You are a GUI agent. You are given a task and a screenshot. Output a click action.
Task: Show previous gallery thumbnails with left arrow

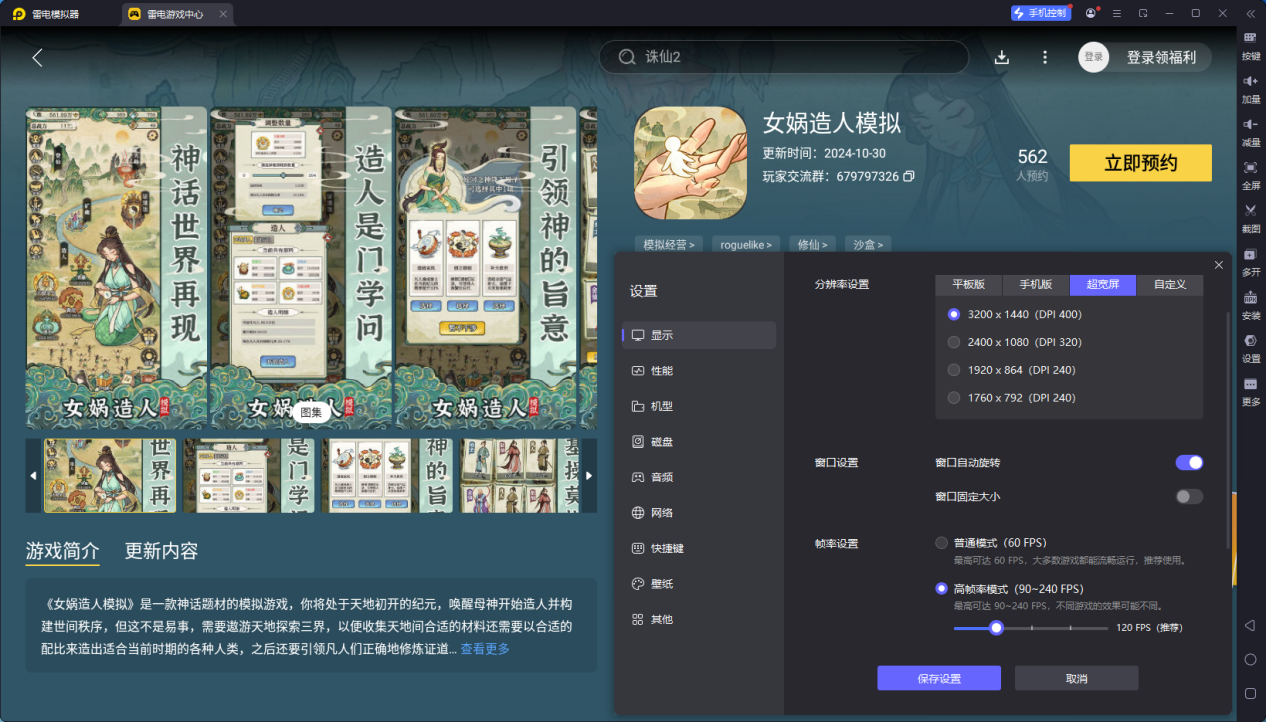[33, 476]
